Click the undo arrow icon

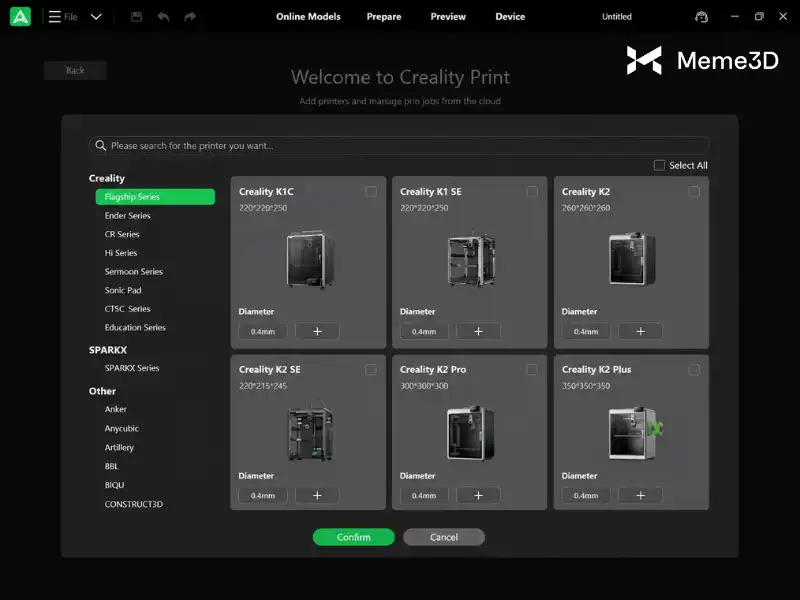click(x=163, y=17)
